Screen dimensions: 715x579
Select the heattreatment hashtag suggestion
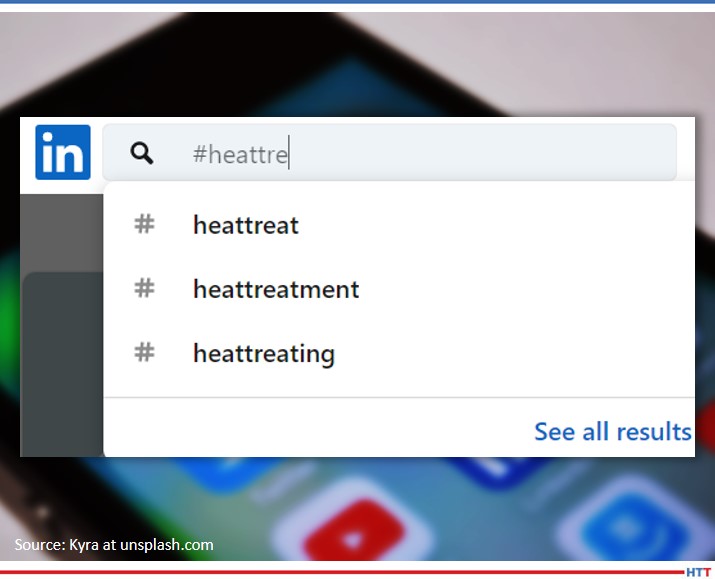tap(276, 290)
